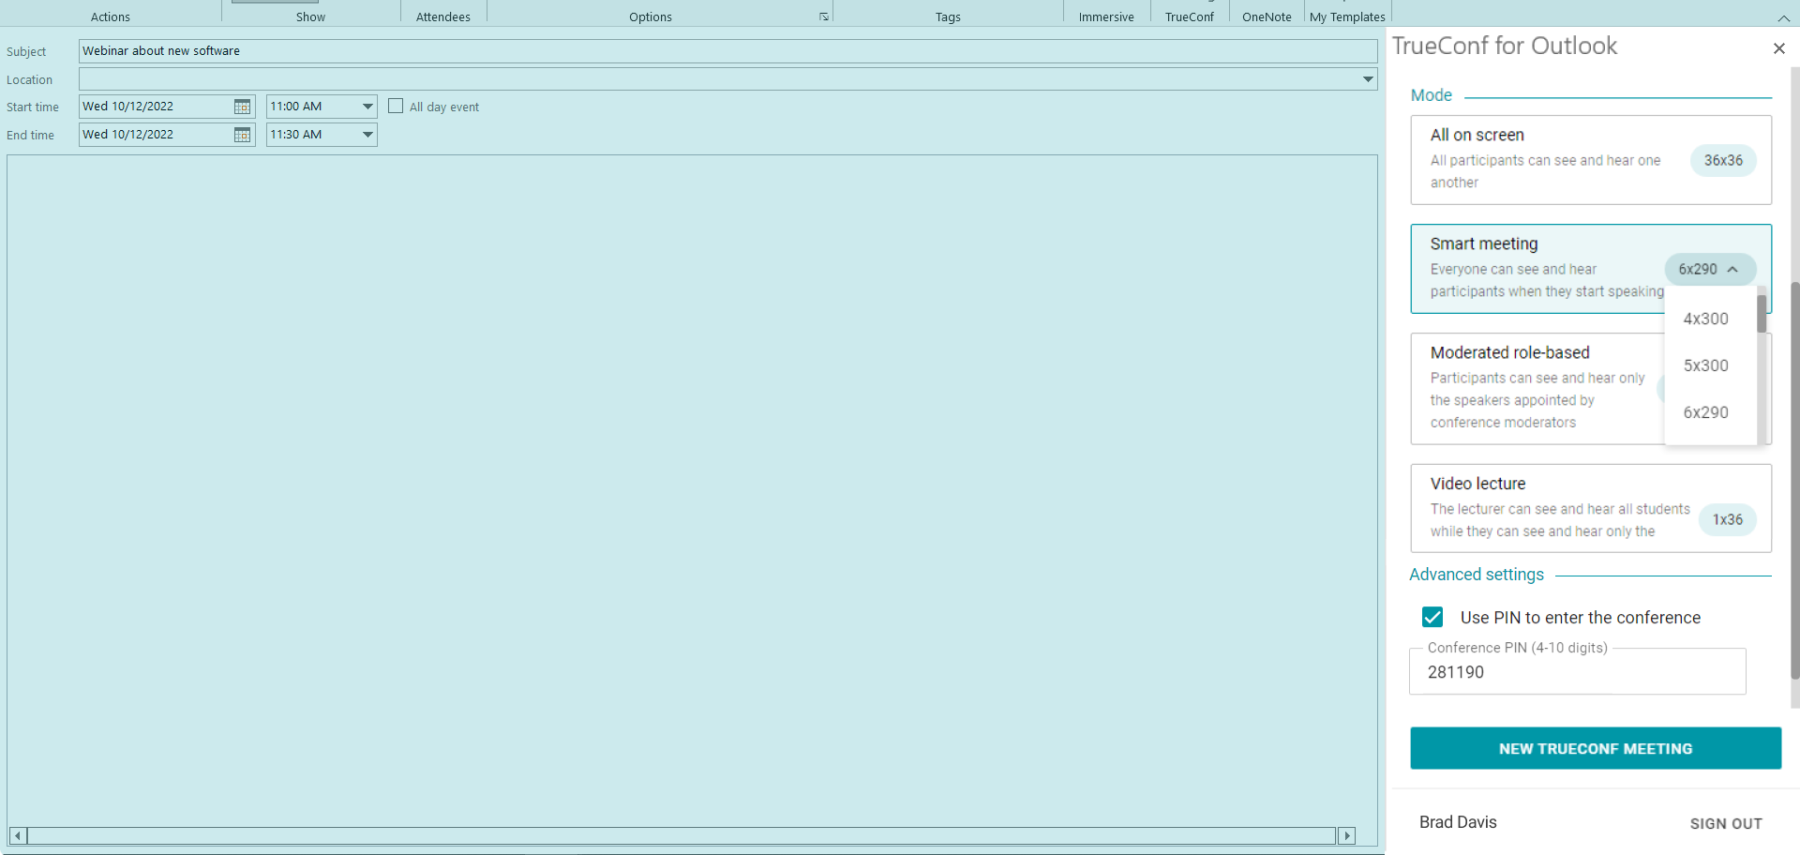Click the Subject input field
1800x855 pixels.
tap(728, 51)
